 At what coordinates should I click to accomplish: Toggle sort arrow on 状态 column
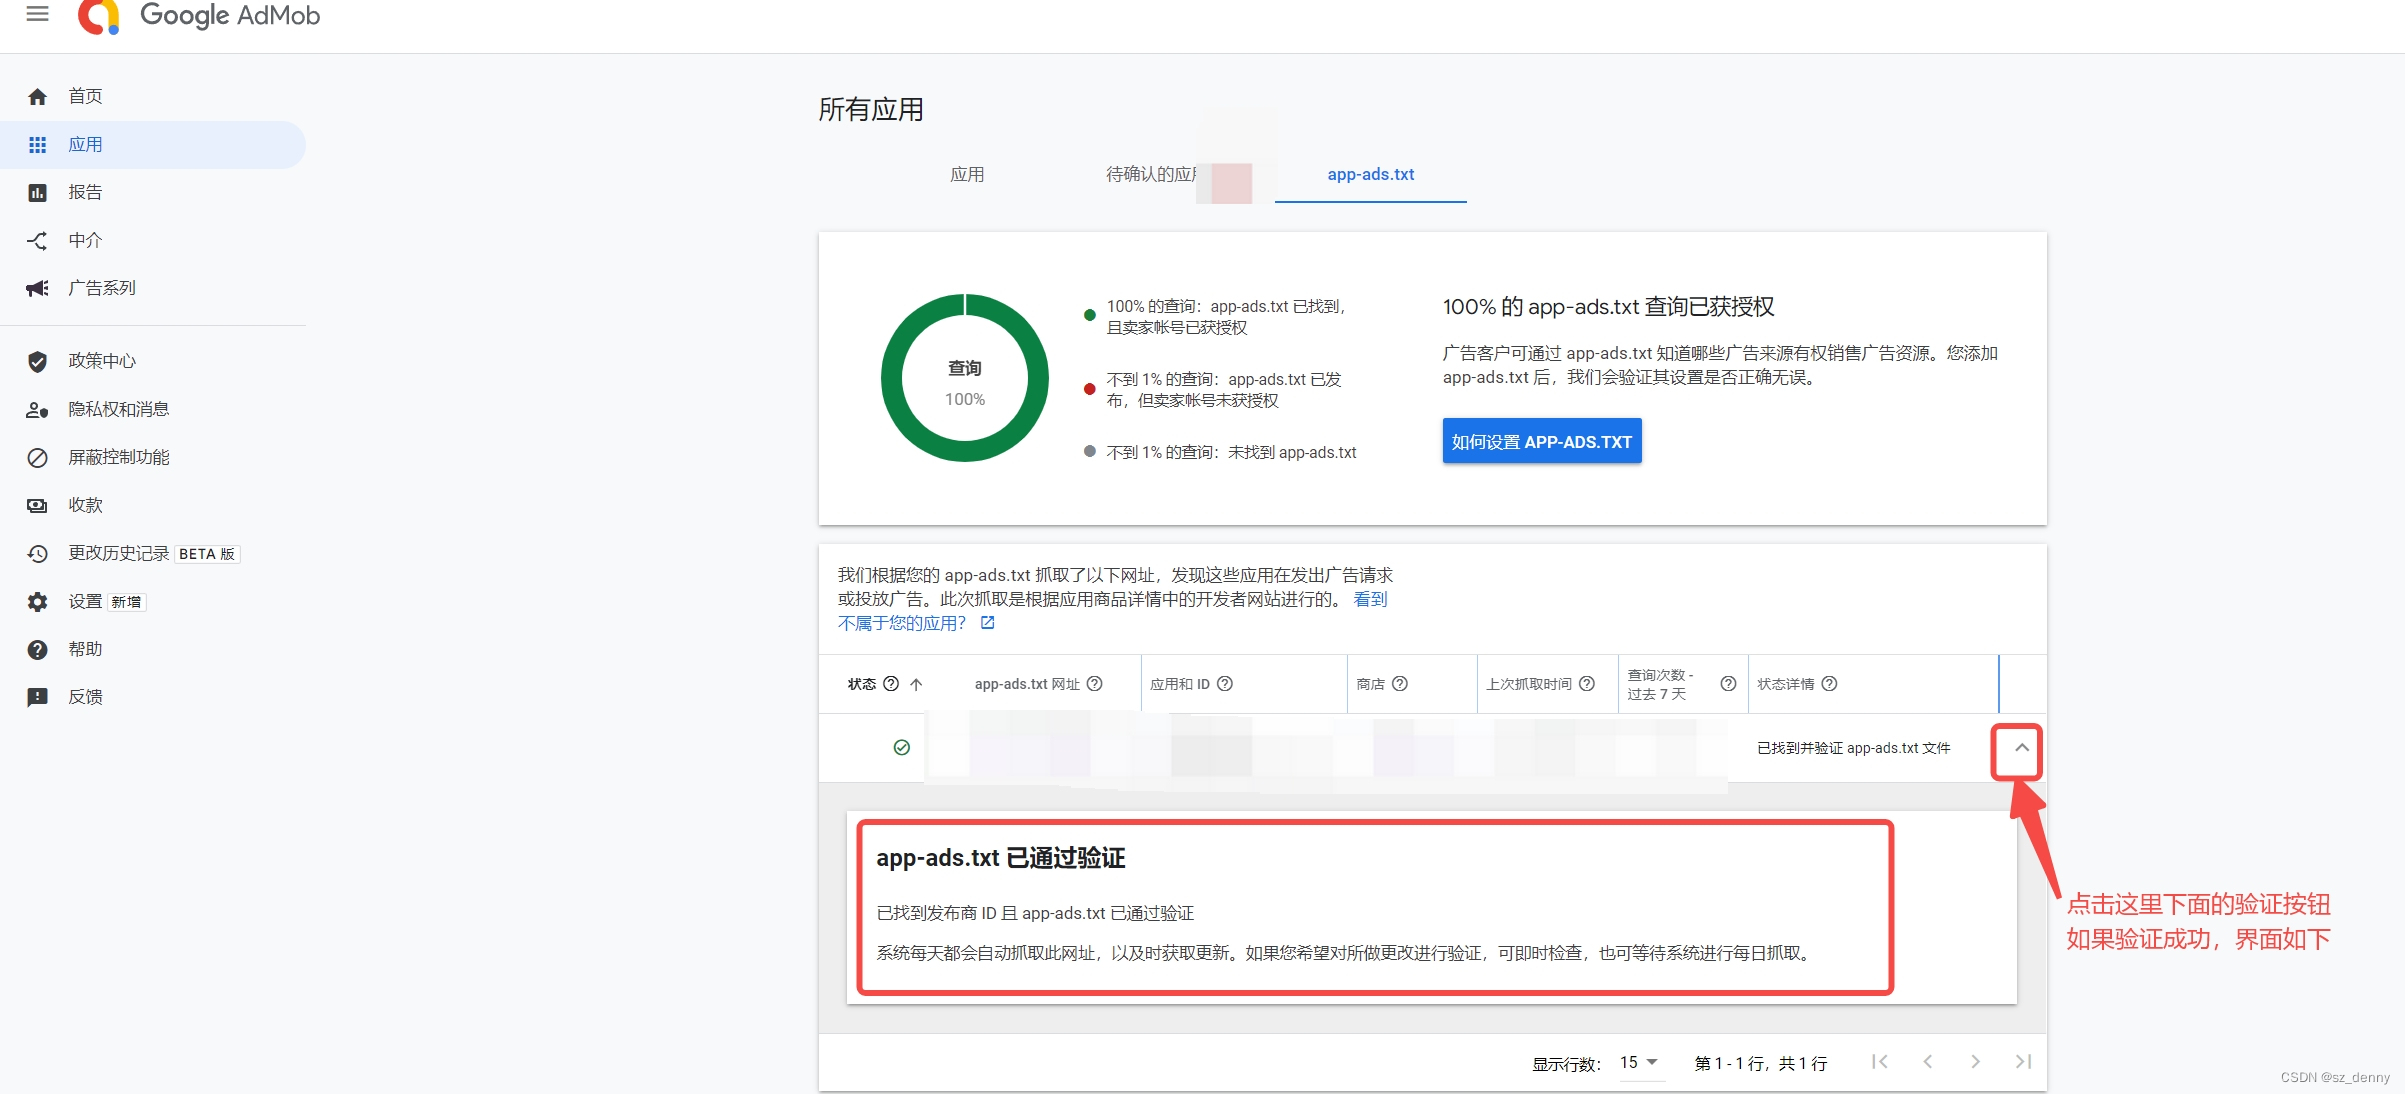coord(916,684)
